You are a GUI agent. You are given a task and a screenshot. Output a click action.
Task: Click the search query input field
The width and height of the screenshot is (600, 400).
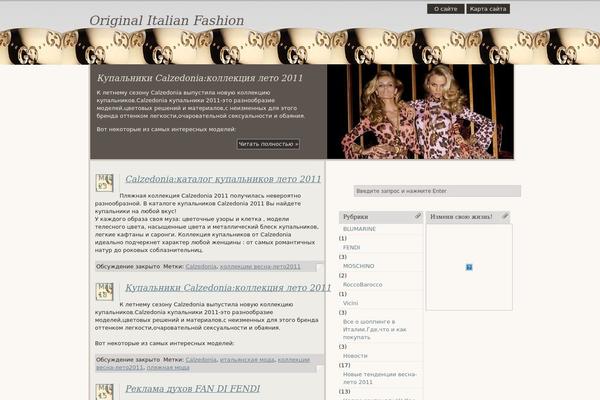[x=437, y=191]
